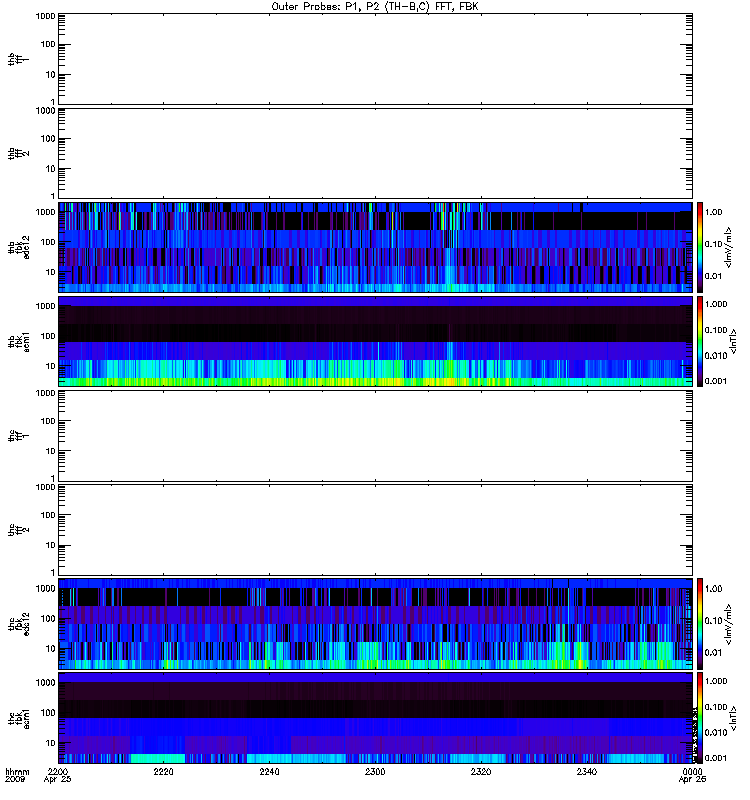Click the thc fbk scm1 spectrogram panel
Image resolution: width=750 pixels, height=800 pixels.
click(375, 718)
